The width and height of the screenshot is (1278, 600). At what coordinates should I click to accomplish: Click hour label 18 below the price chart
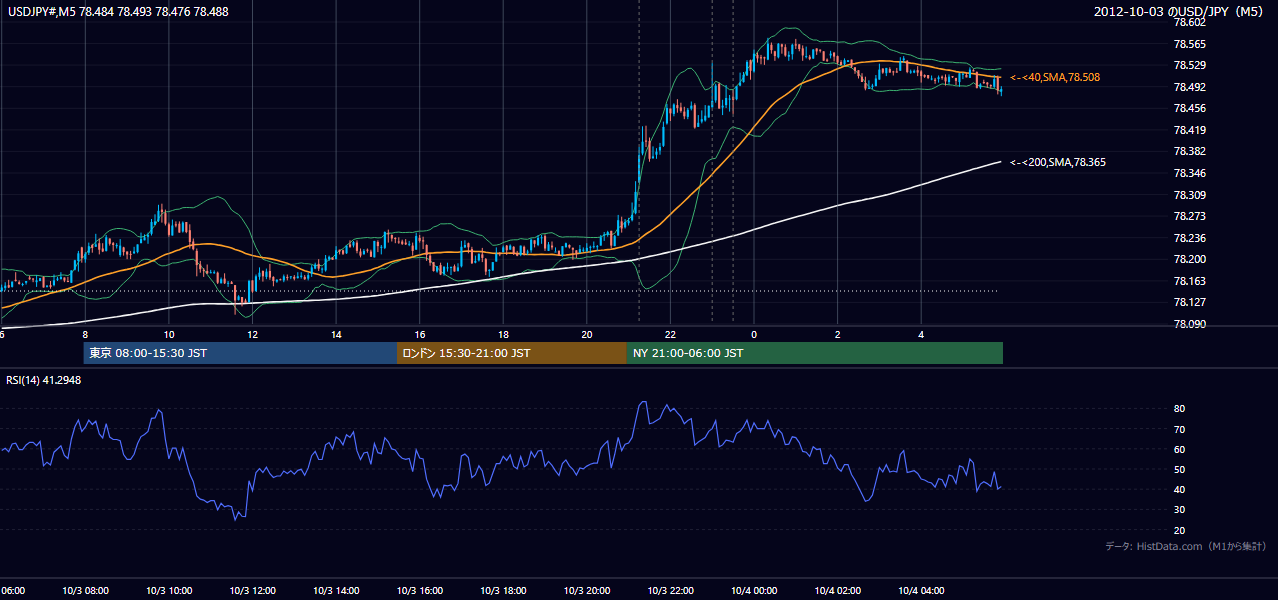click(504, 334)
